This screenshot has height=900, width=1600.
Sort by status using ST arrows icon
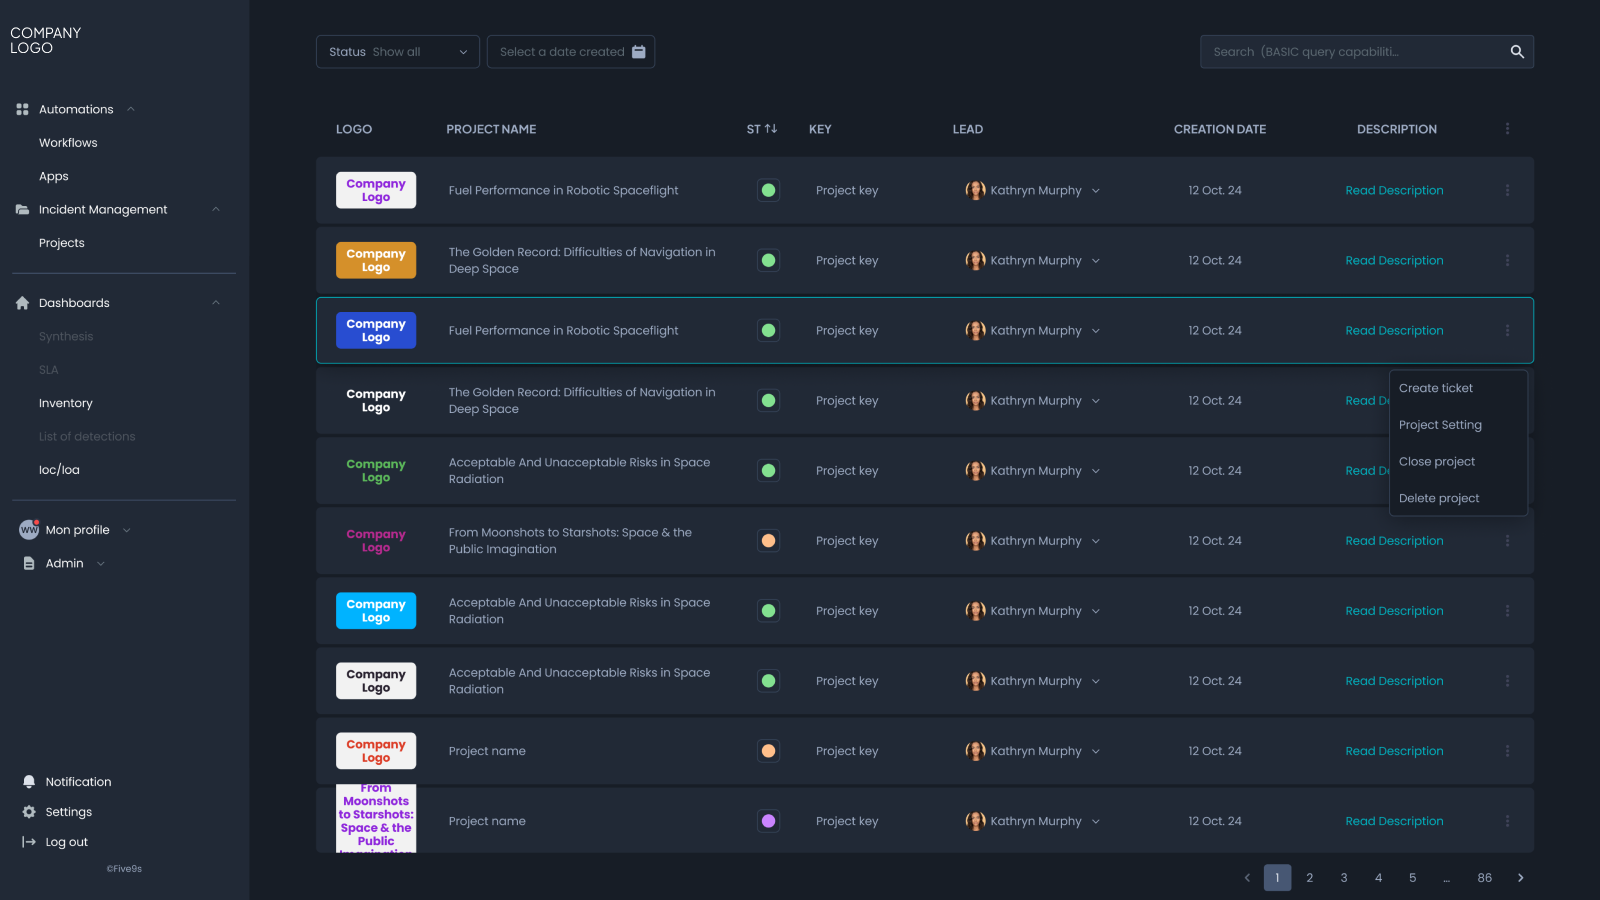770,129
